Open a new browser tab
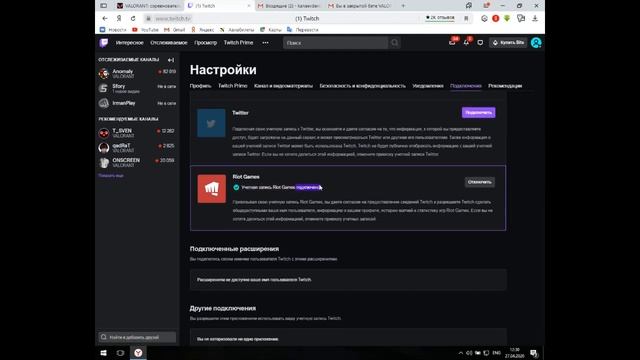The image size is (640, 360). click(403, 6)
